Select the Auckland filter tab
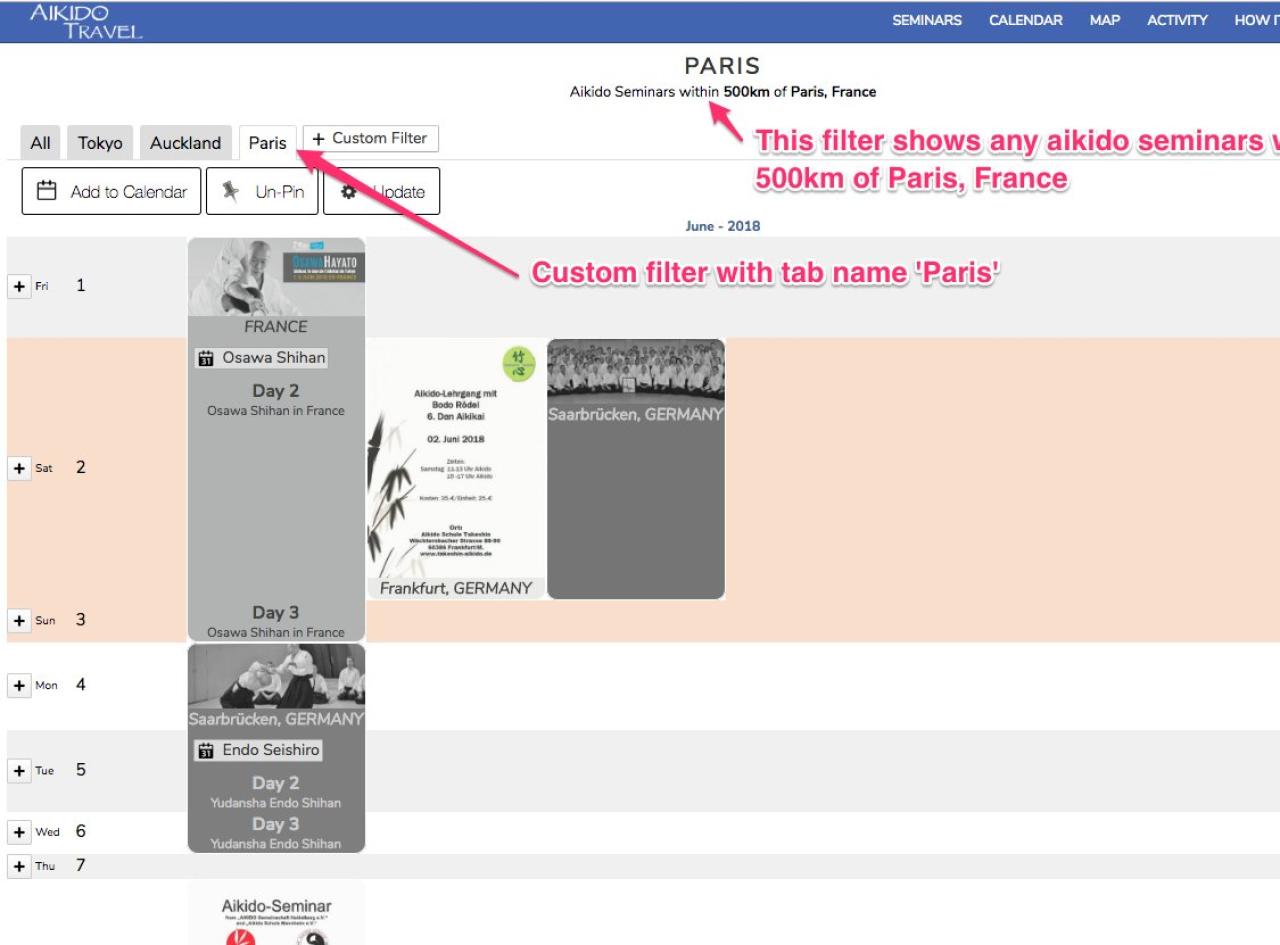Screen dimensions: 1280x945 coord(185,143)
